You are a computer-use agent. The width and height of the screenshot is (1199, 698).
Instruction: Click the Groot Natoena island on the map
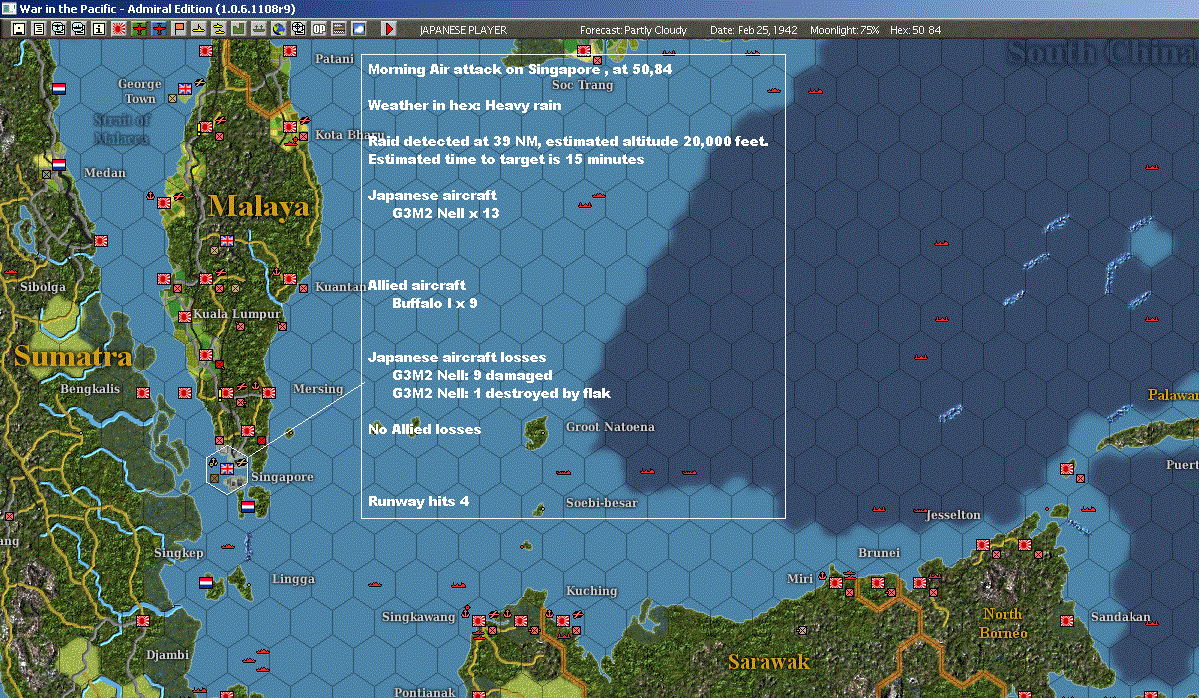point(536,433)
